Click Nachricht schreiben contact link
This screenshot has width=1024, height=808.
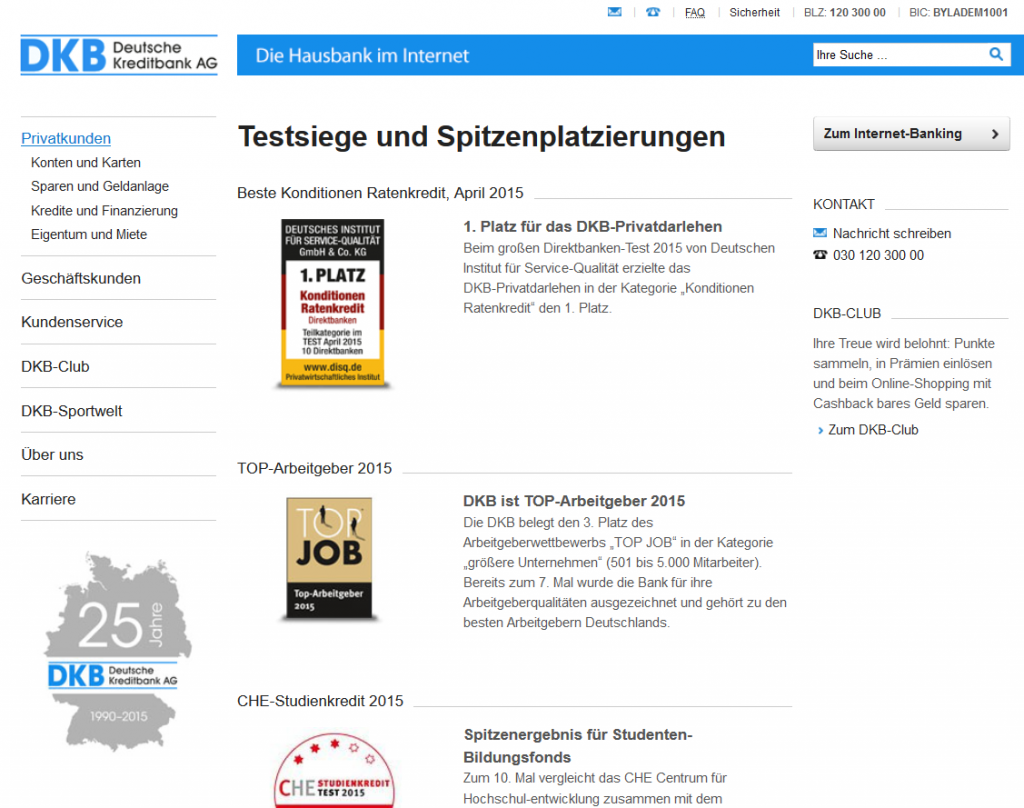tap(891, 233)
